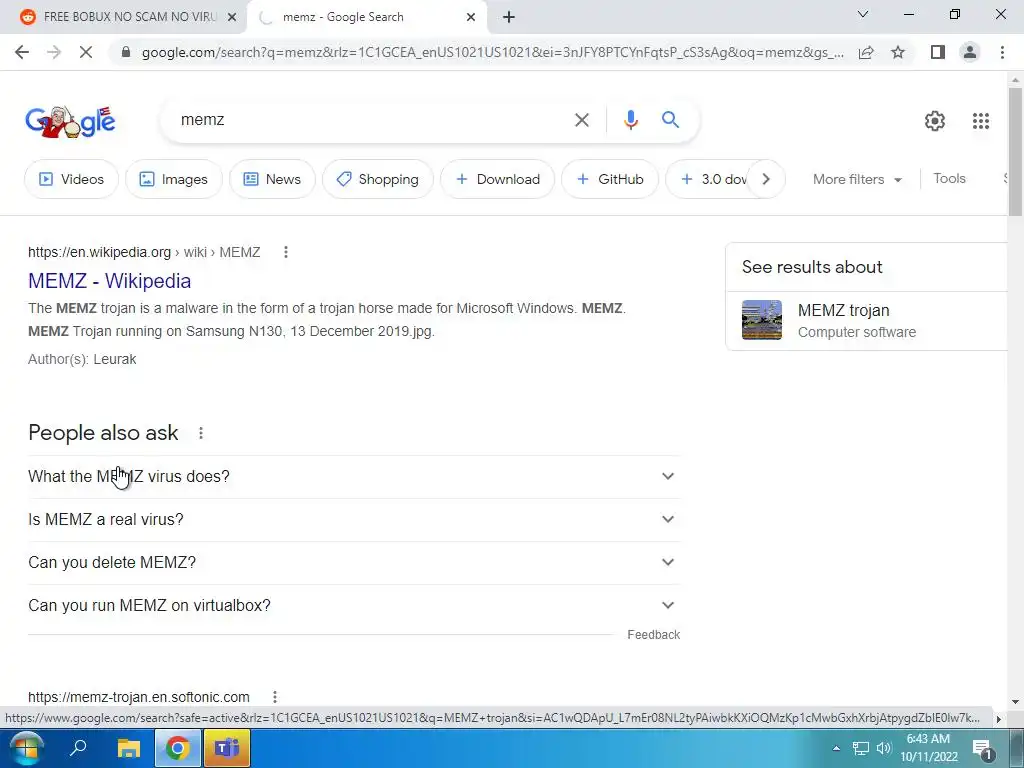
Task: Expand "What the MEMZ virus does?"
Action: [x=354, y=477]
